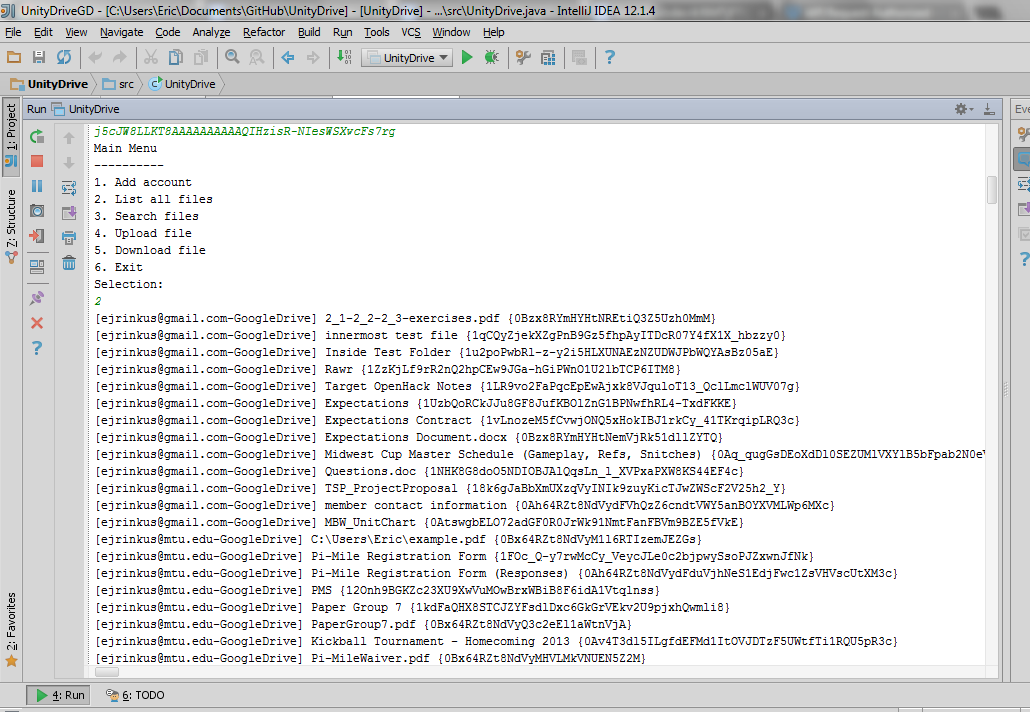Select UnityDrive class breadcrumb
This screenshot has width=1032, height=712.
(182, 84)
